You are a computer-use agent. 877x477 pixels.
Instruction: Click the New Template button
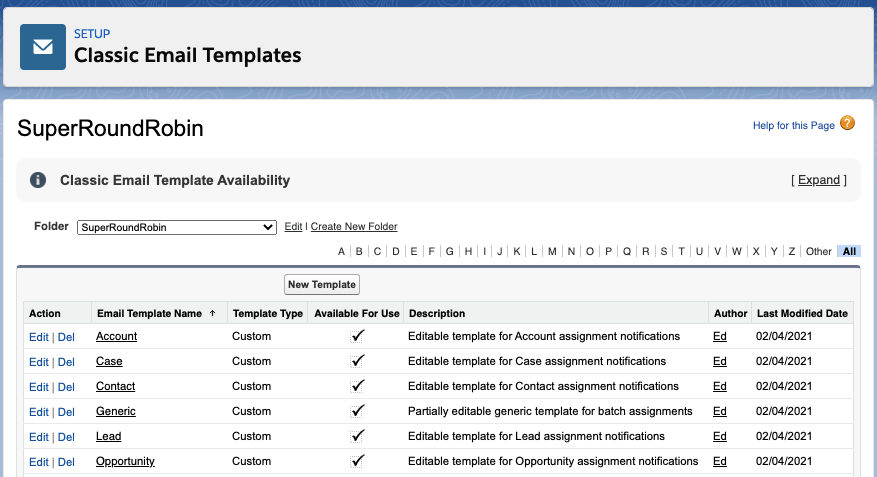[x=322, y=285]
